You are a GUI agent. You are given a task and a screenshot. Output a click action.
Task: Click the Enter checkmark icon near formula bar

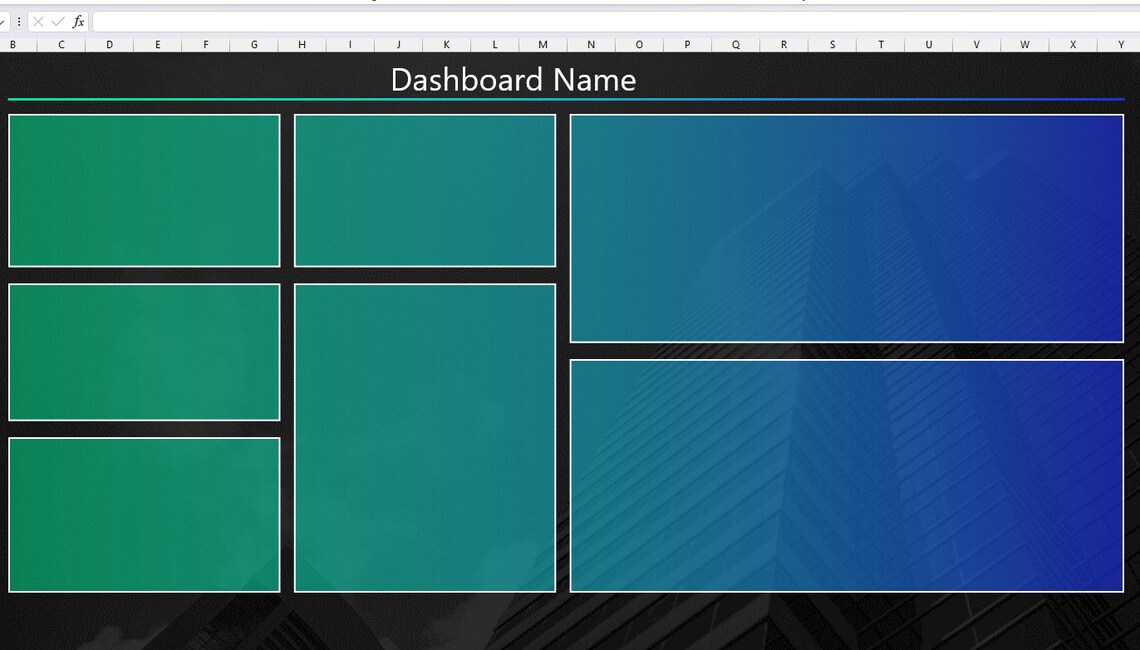[x=56, y=20]
